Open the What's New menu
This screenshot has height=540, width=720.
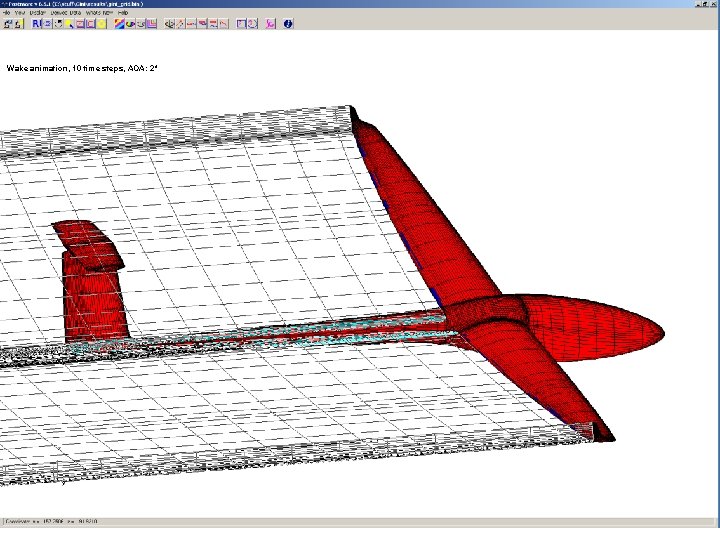click(x=99, y=13)
